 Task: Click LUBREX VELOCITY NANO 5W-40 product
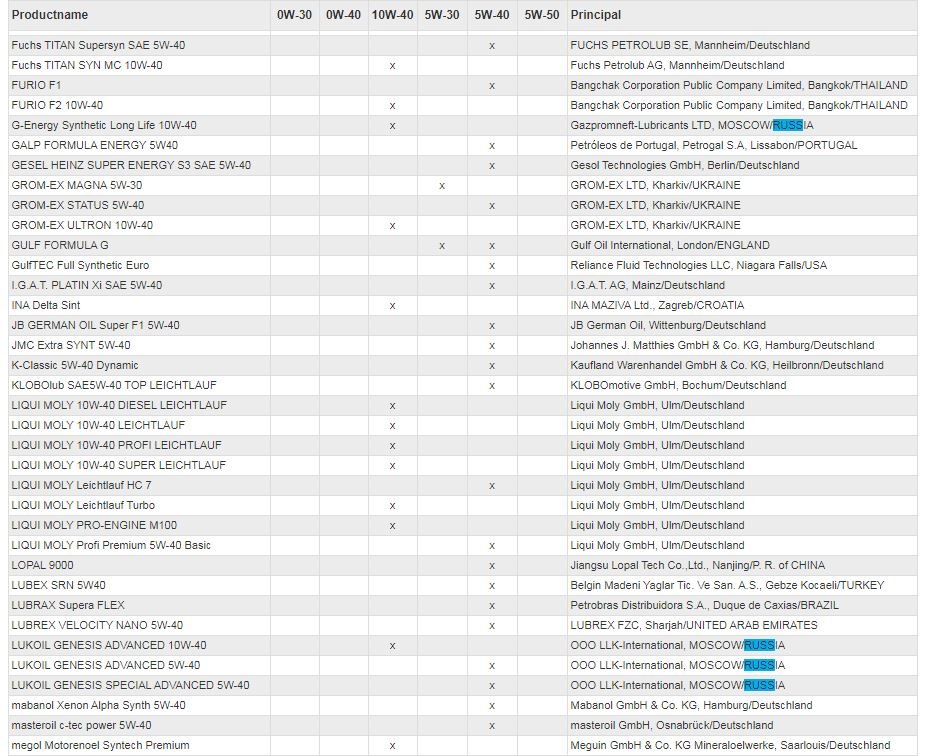tap(97, 627)
